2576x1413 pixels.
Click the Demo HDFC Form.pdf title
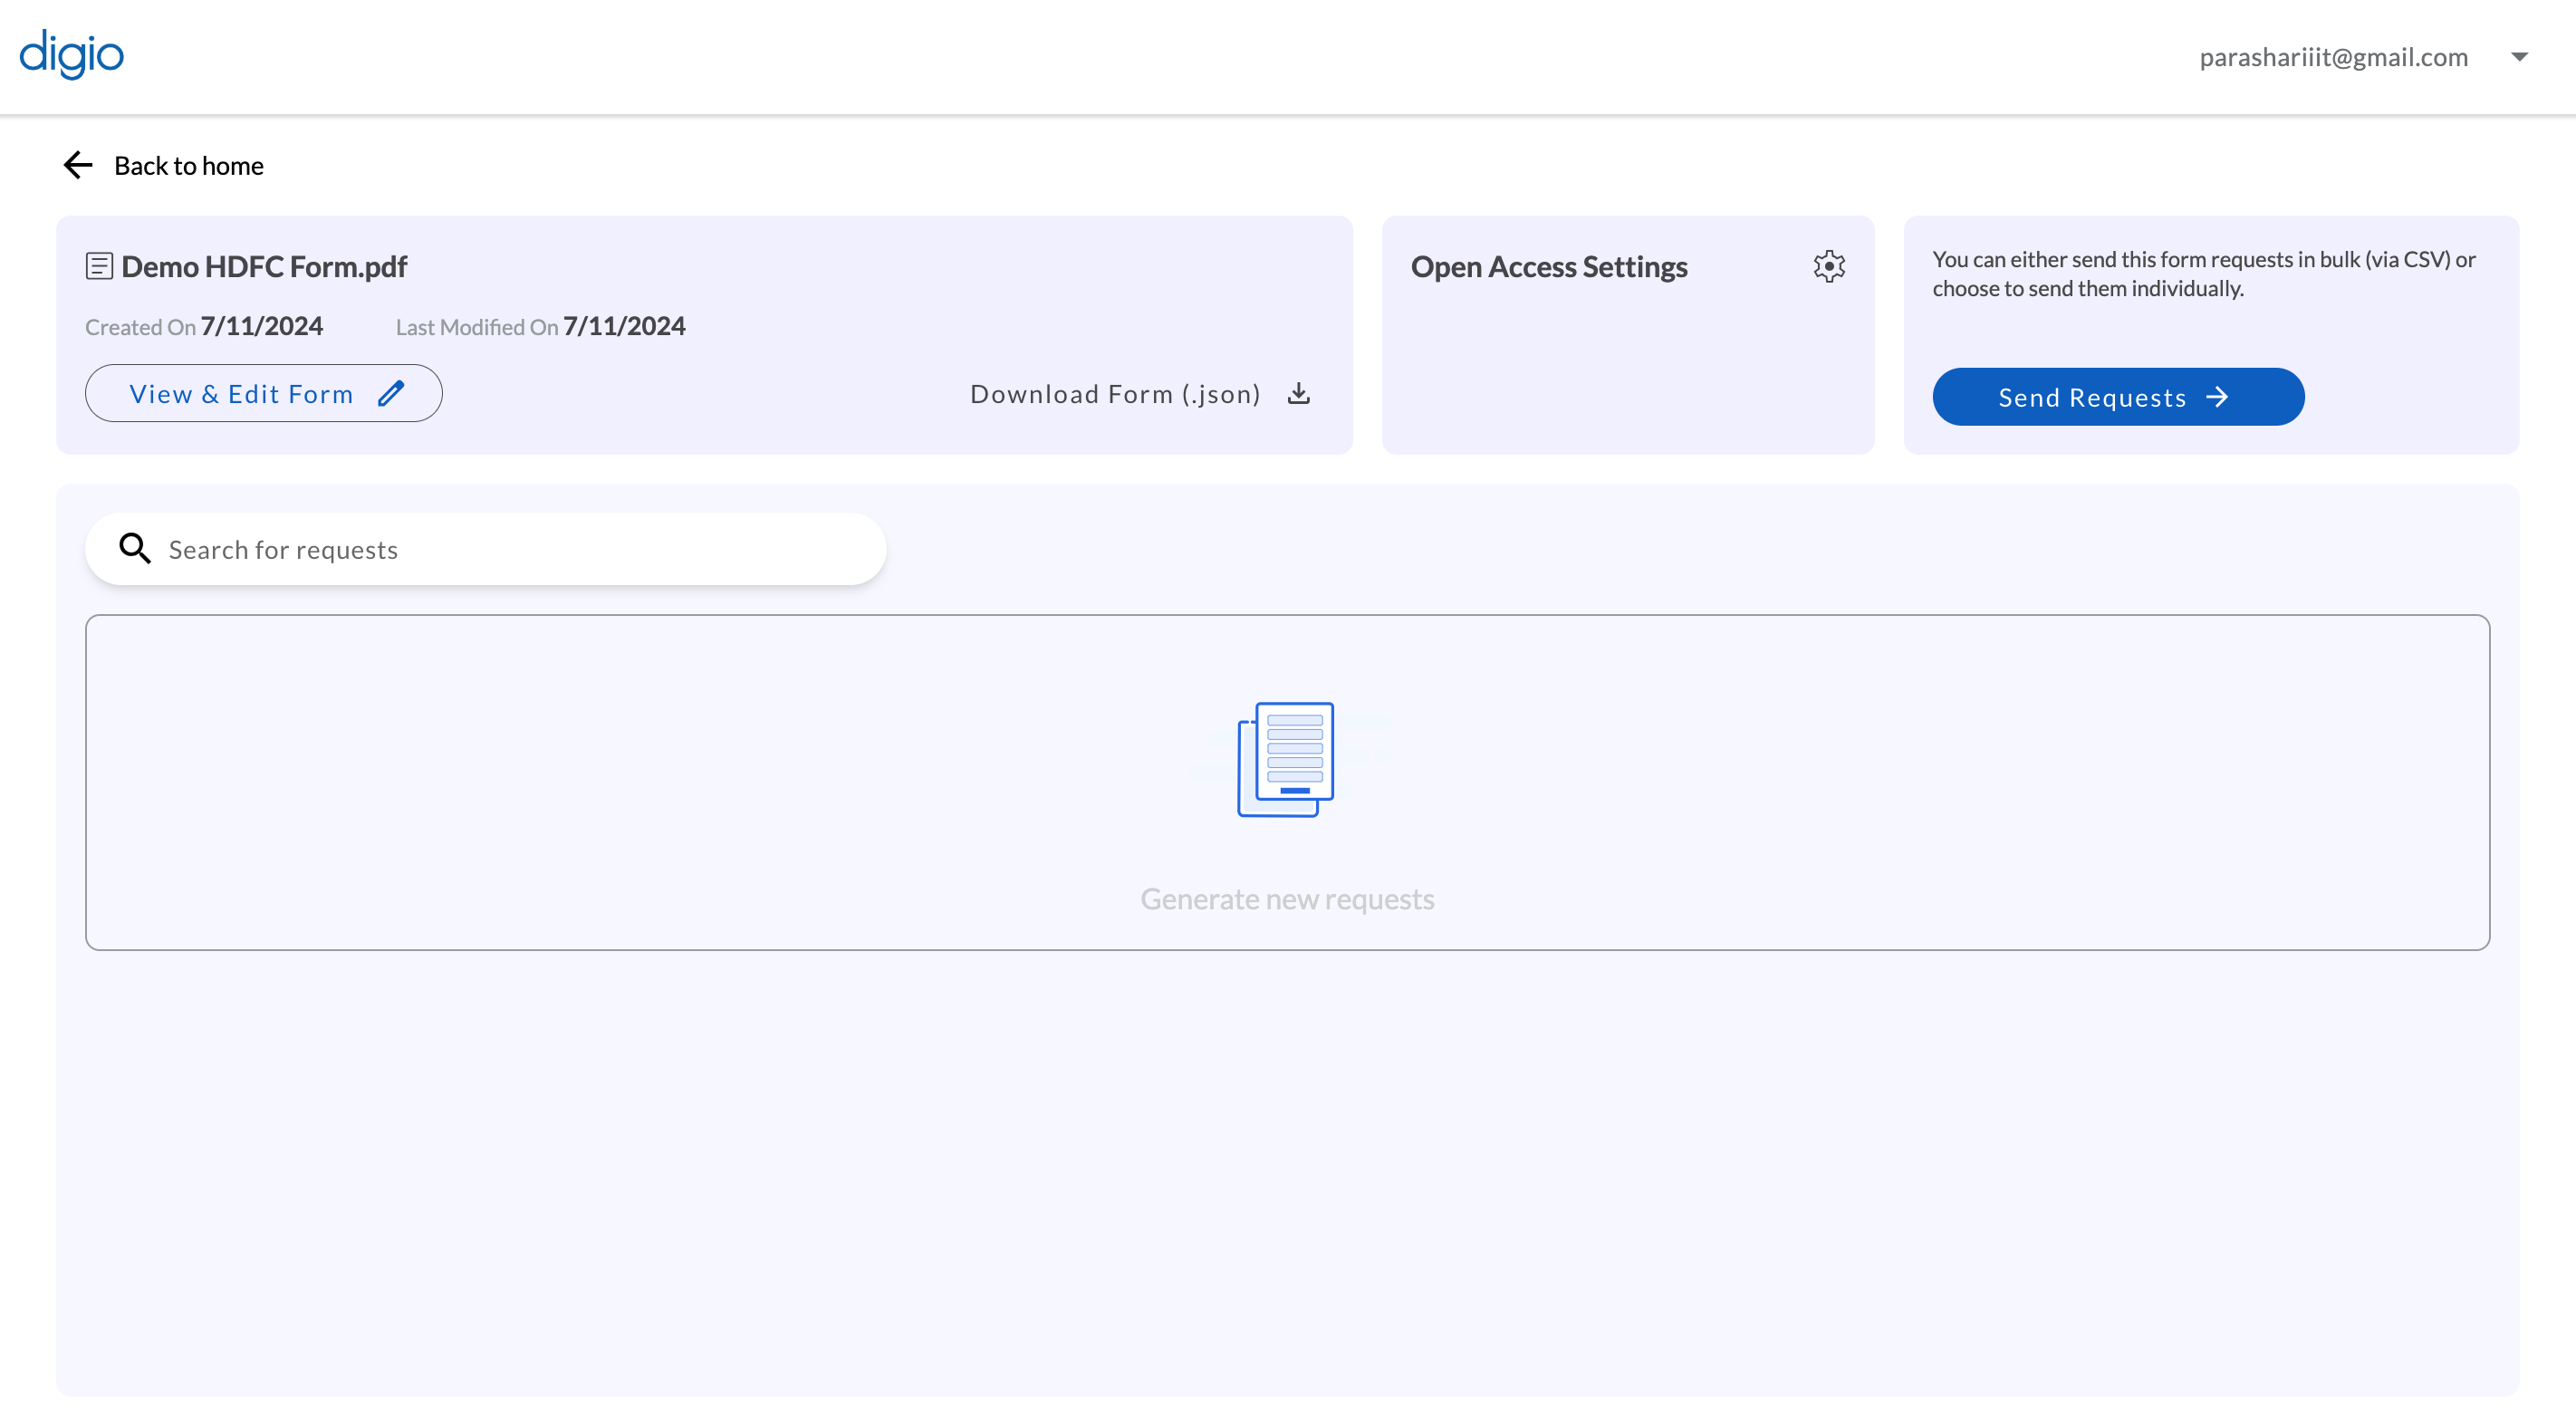(x=263, y=265)
